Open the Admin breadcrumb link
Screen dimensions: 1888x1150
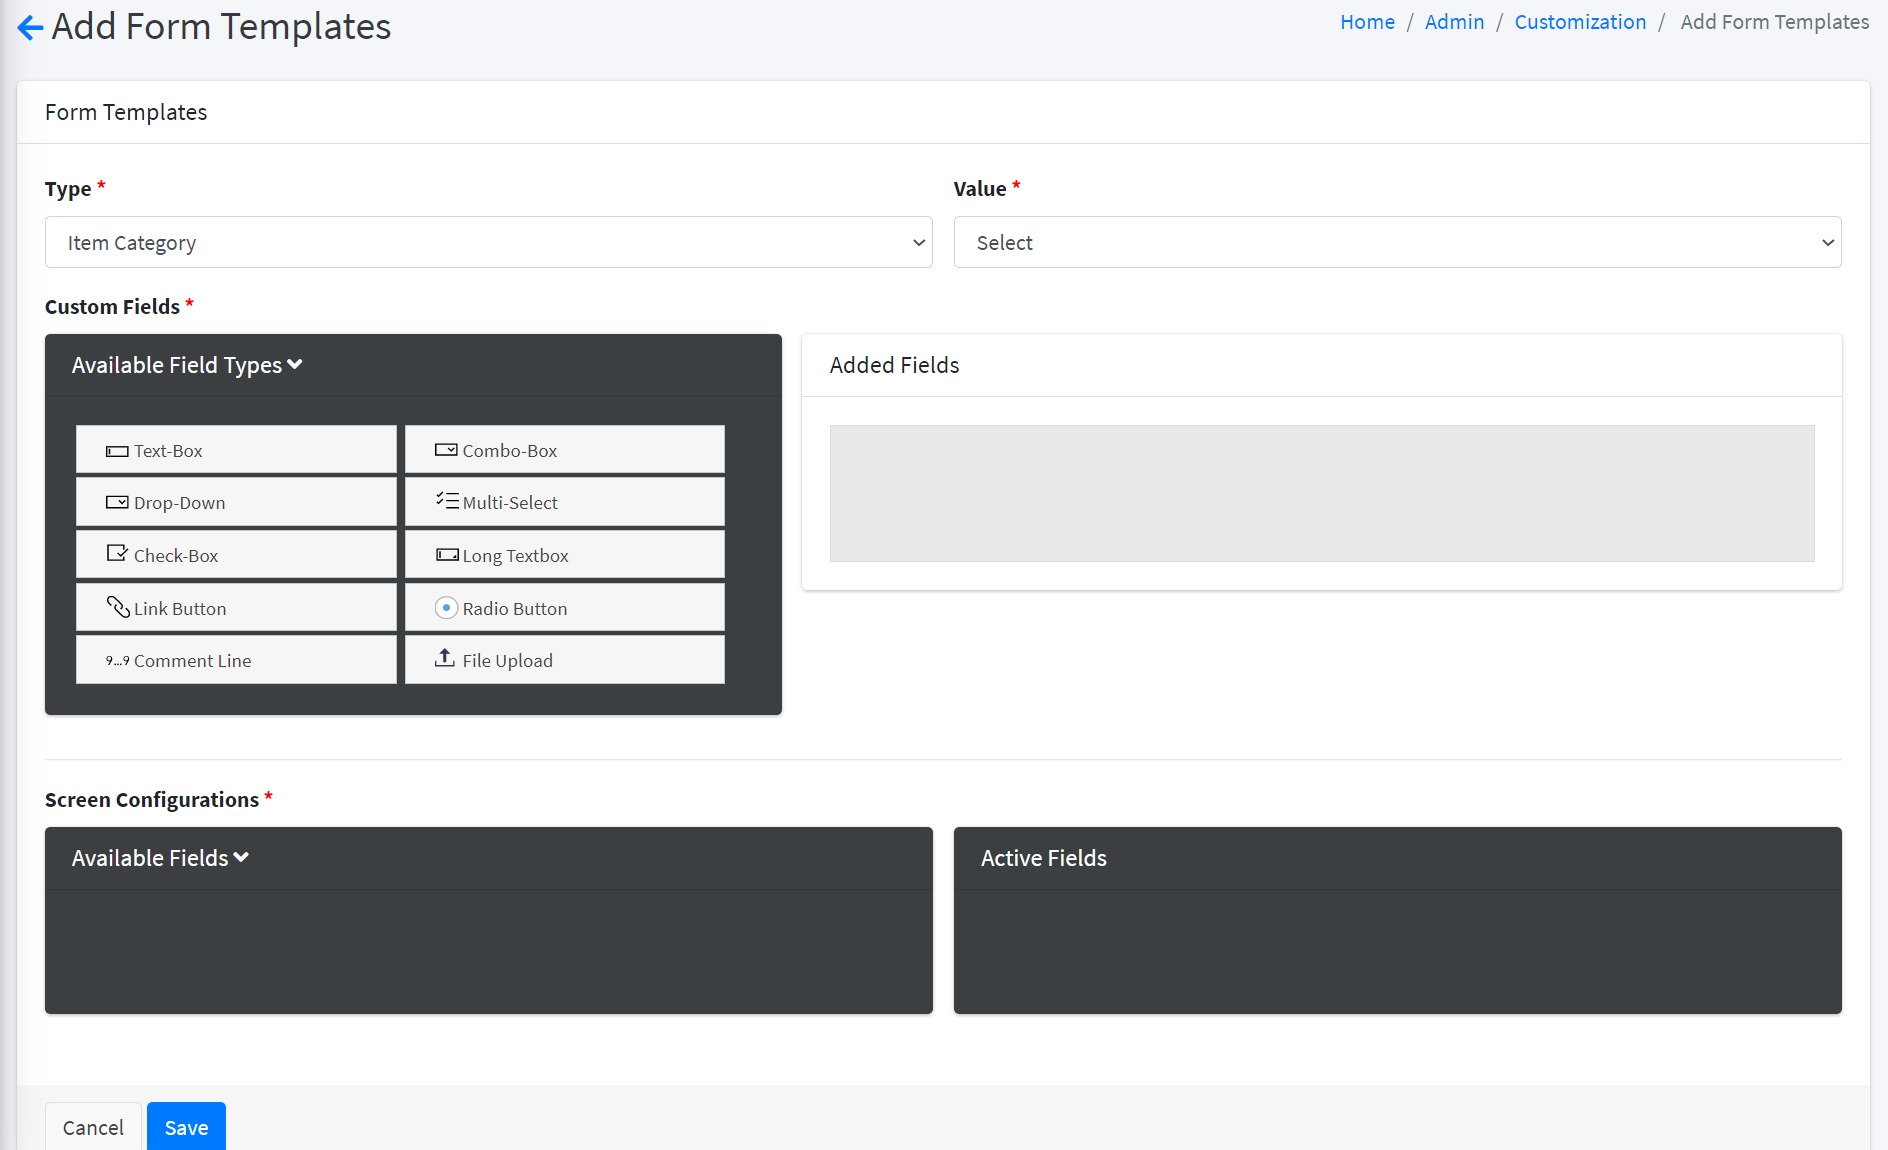(1454, 22)
